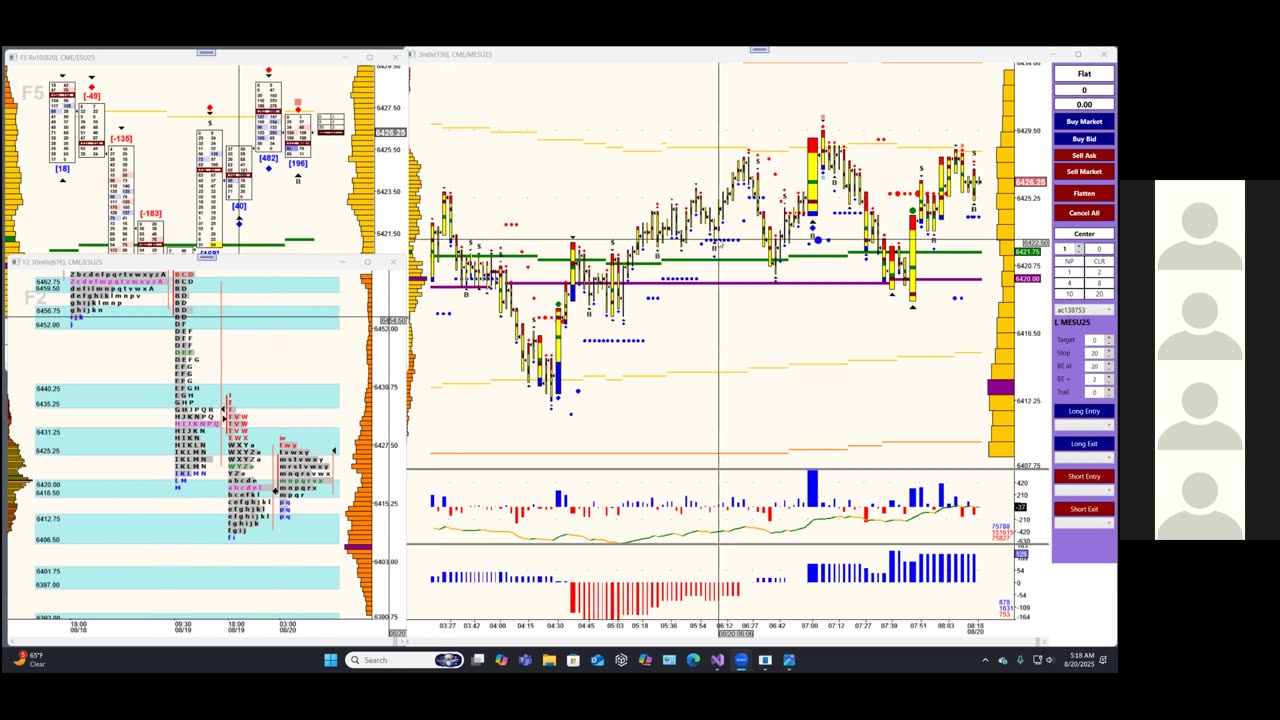
Task: Open Task View on the taskbar
Action: (x=477, y=660)
